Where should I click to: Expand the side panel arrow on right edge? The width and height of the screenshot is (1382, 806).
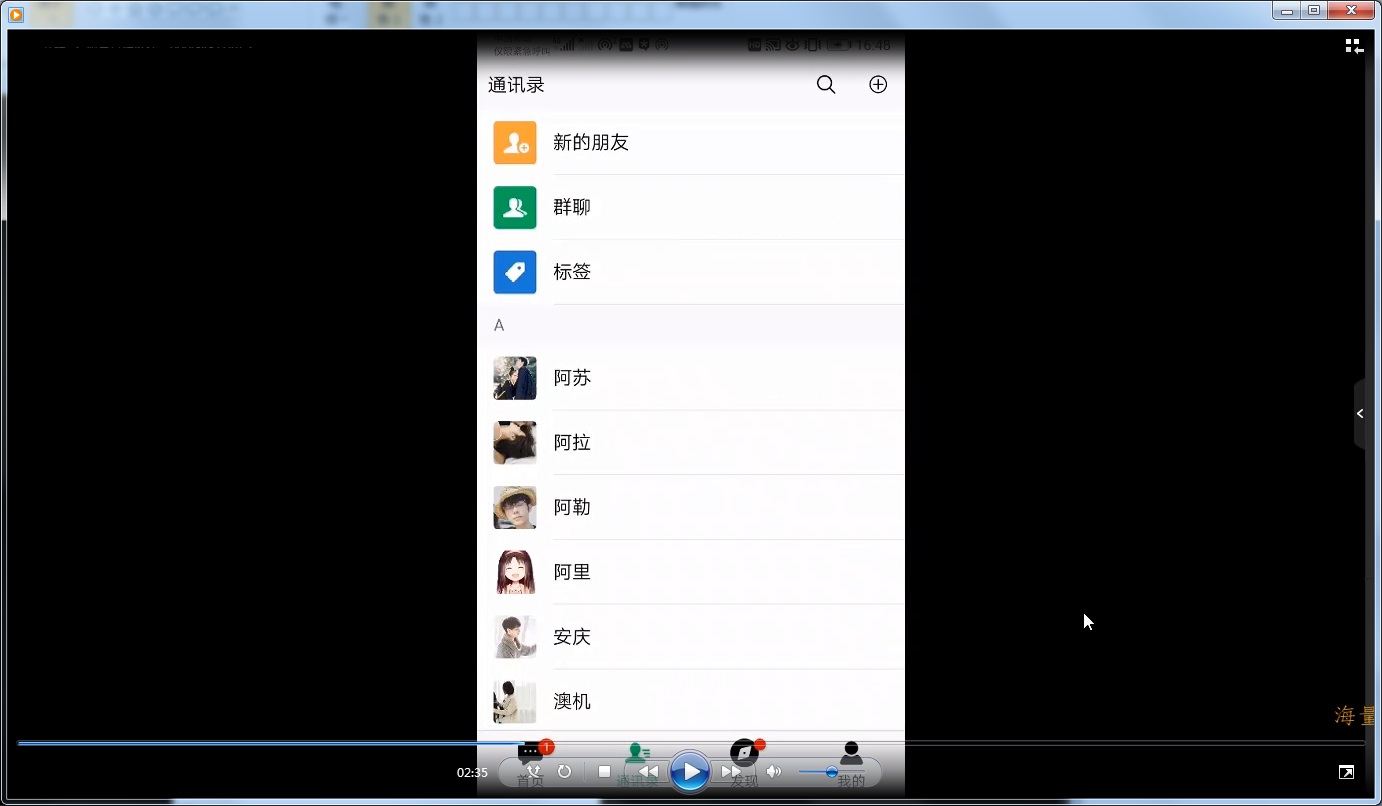[x=1360, y=413]
